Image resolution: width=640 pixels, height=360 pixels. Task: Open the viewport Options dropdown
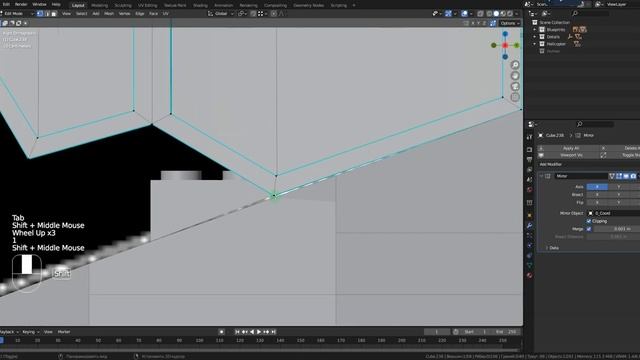pyautogui.click(x=510, y=23)
